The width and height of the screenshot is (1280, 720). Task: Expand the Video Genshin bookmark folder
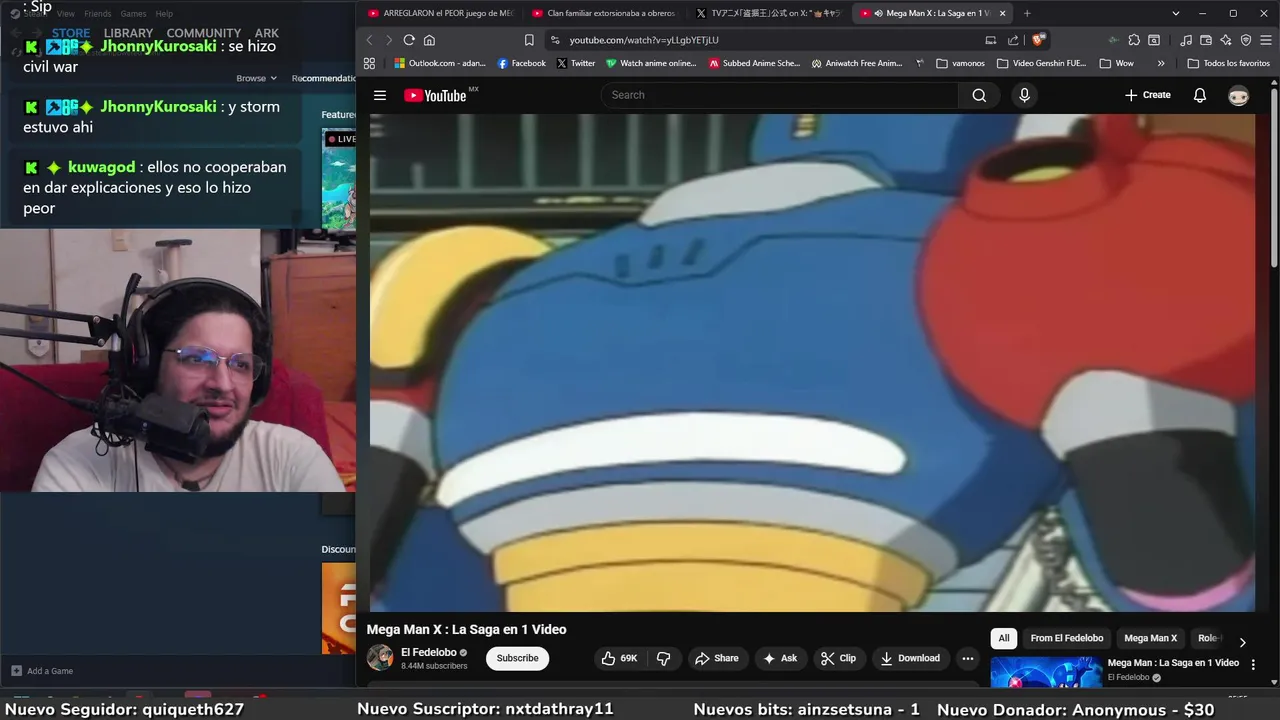(1041, 63)
